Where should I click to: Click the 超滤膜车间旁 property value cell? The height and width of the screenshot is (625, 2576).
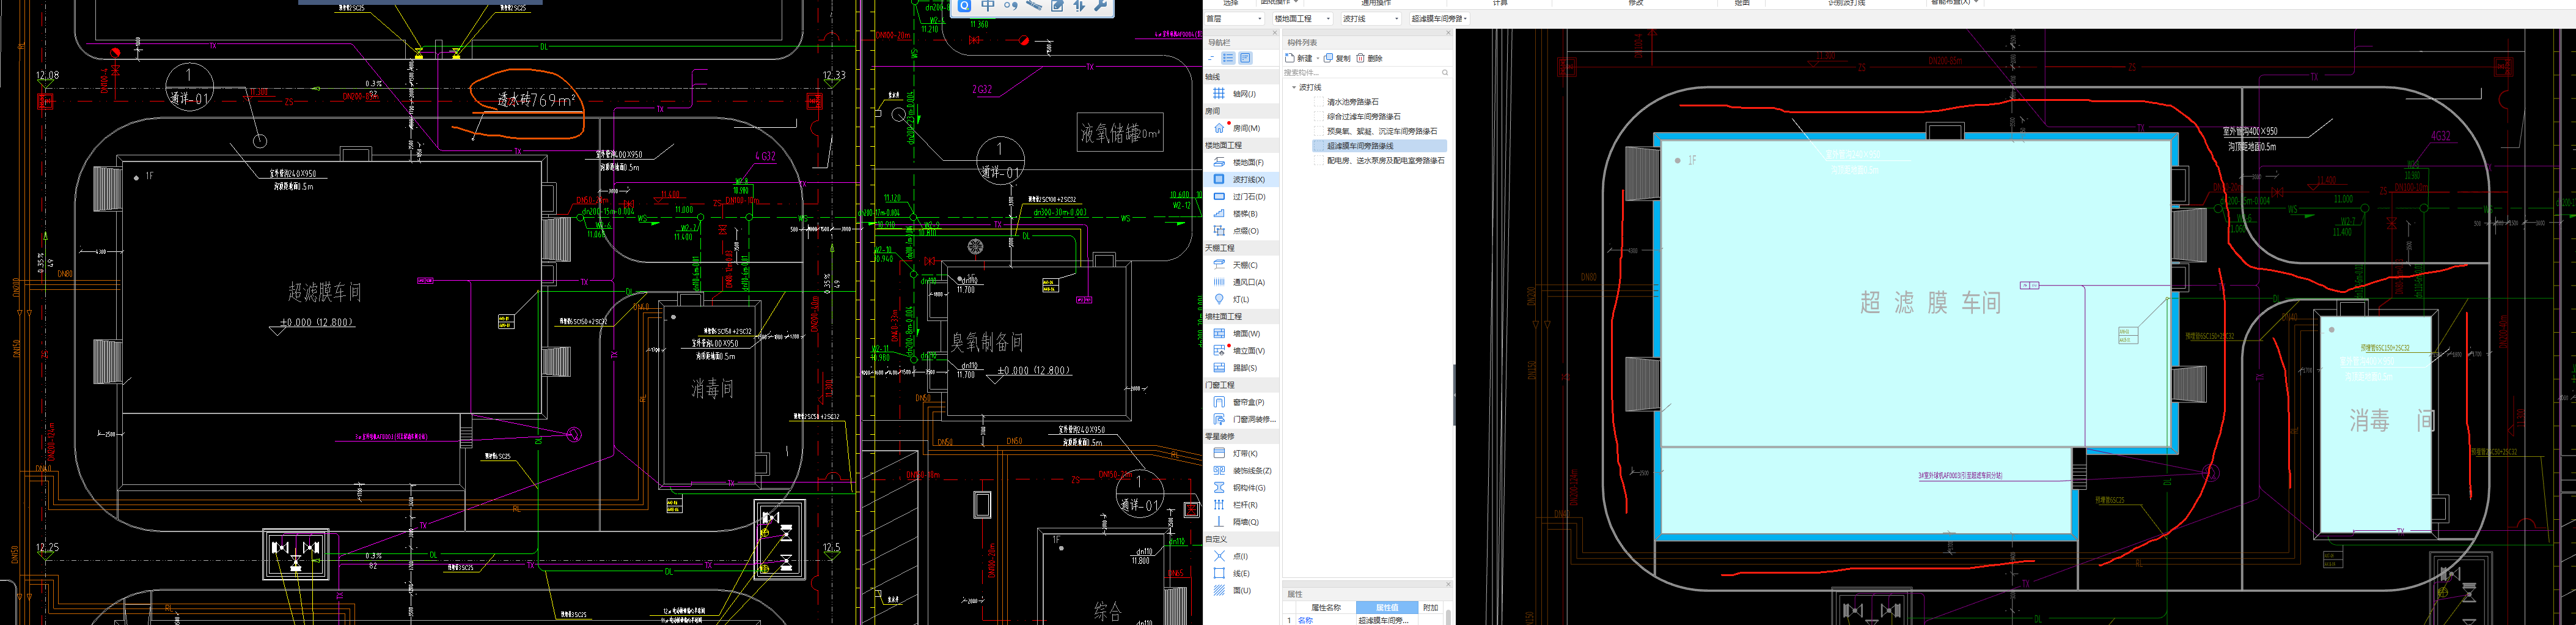click(1387, 621)
